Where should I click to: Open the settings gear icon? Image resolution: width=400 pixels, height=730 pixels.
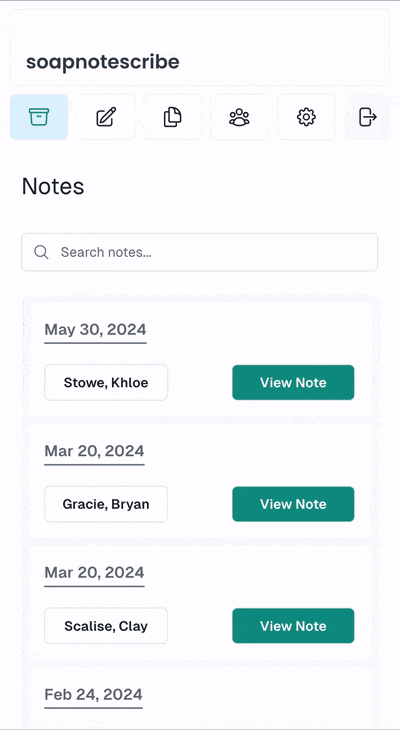point(306,117)
